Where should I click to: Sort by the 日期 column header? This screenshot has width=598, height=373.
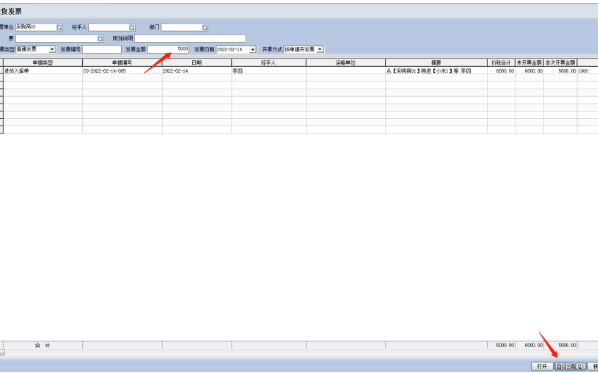(197, 63)
